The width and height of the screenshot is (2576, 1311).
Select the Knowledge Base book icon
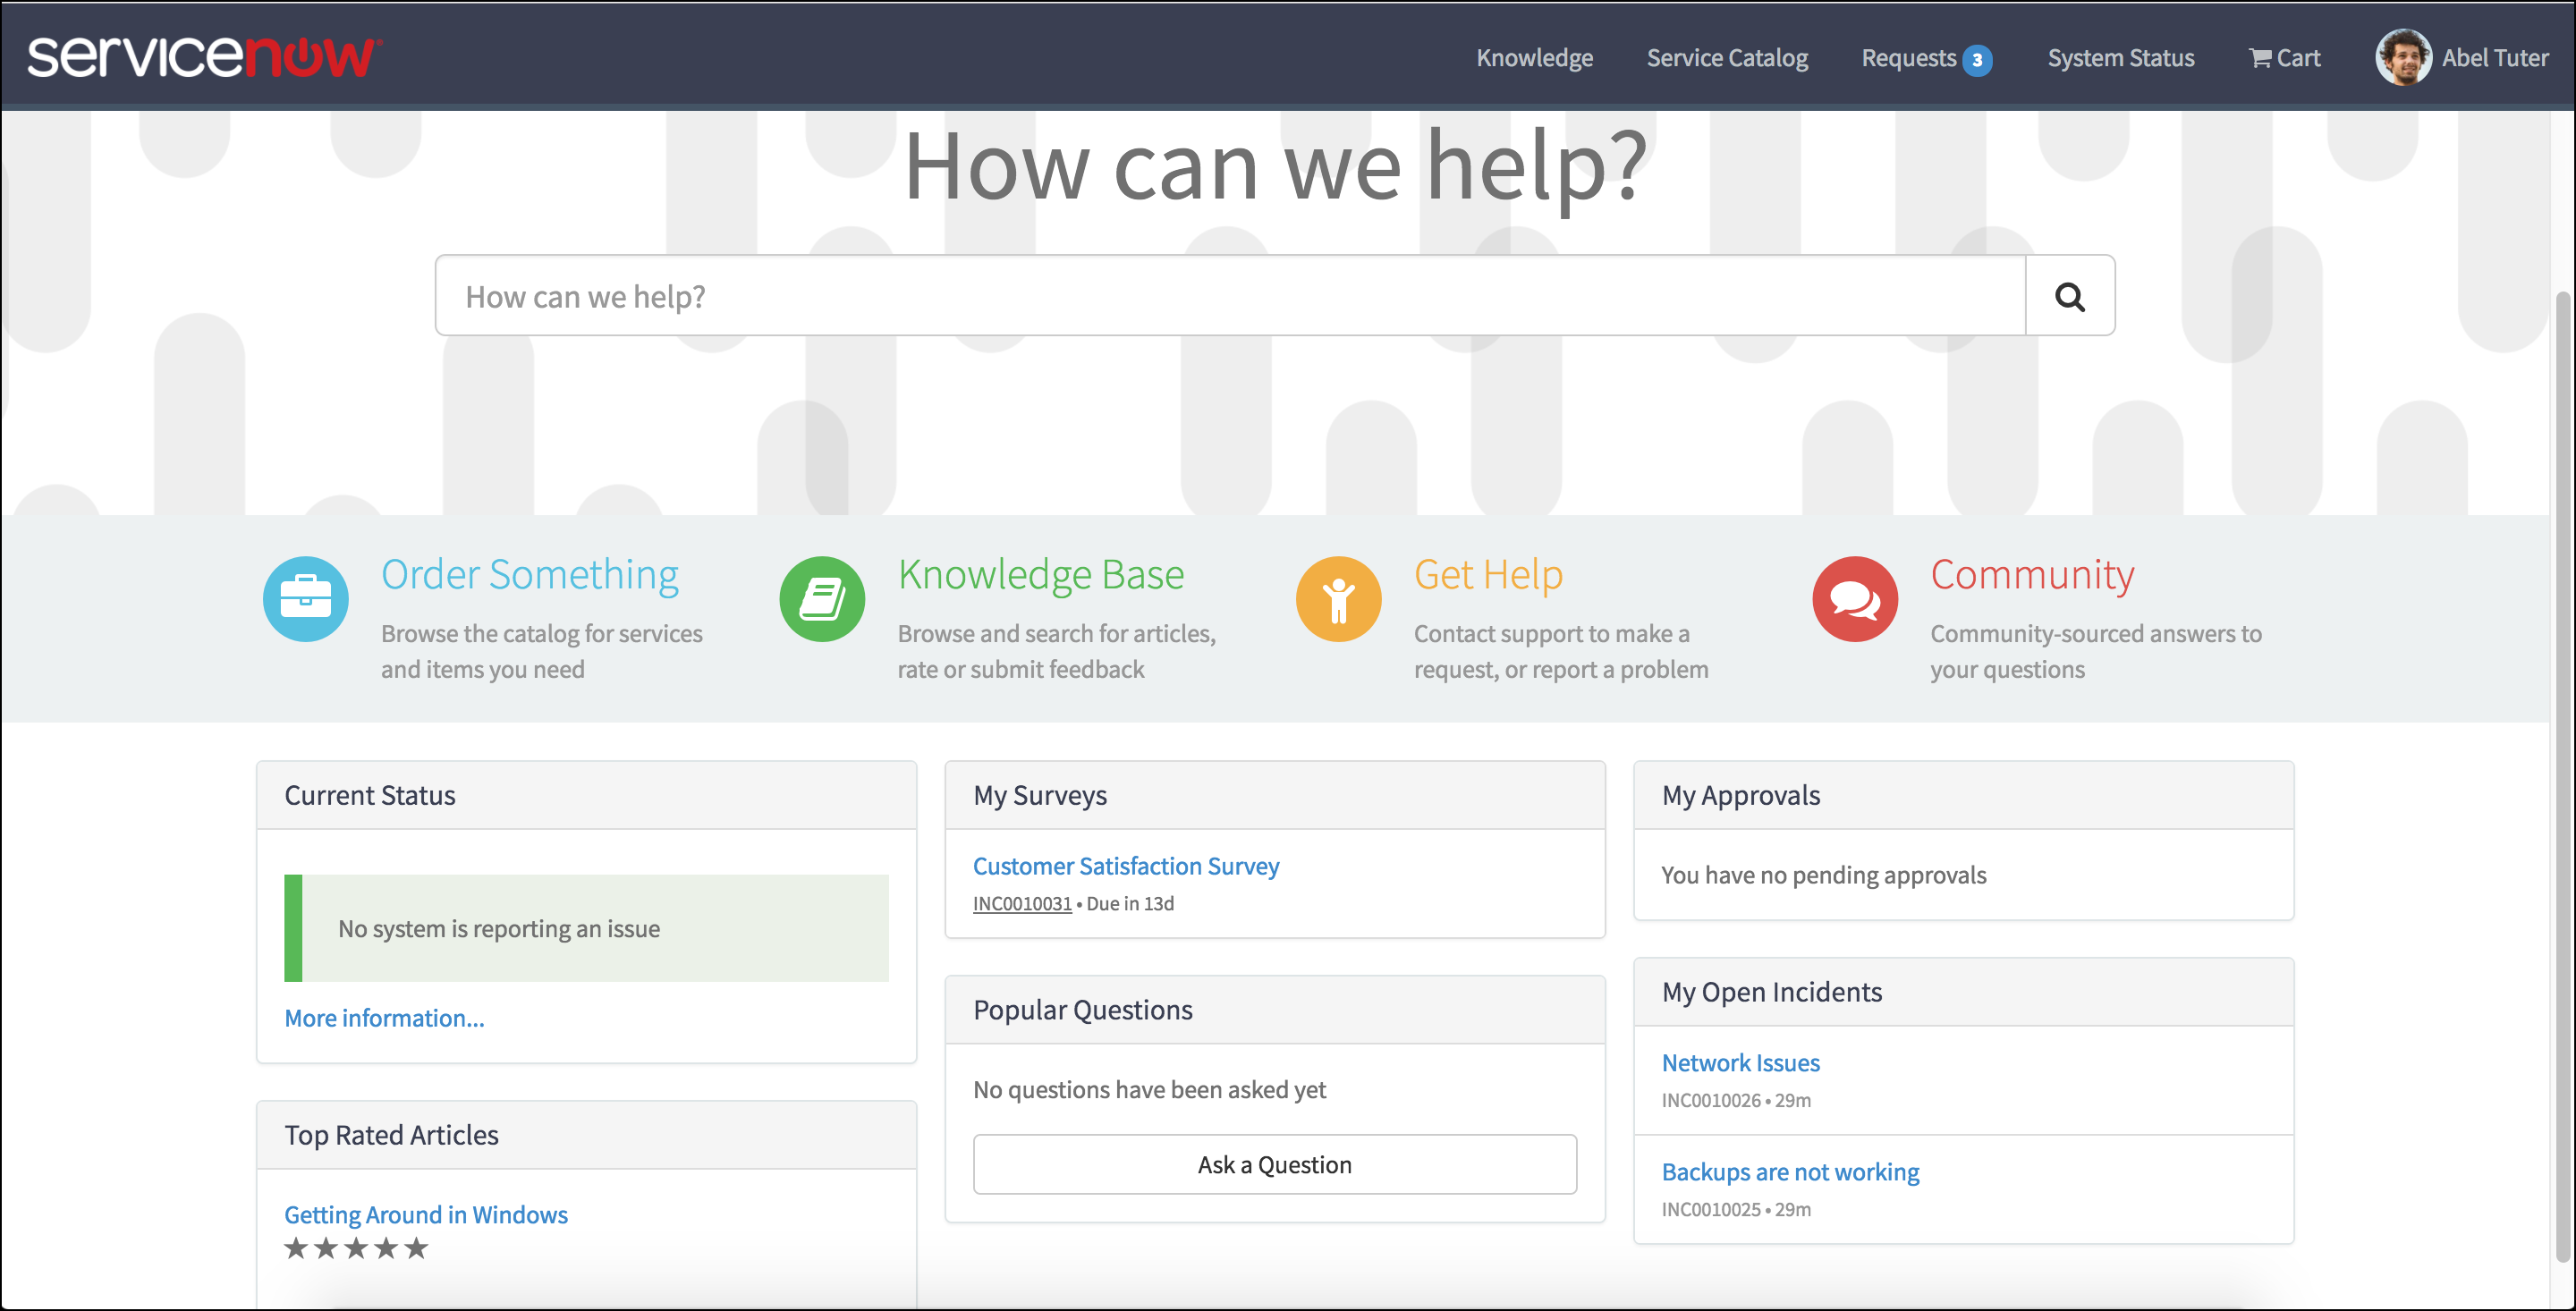tap(821, 598)
